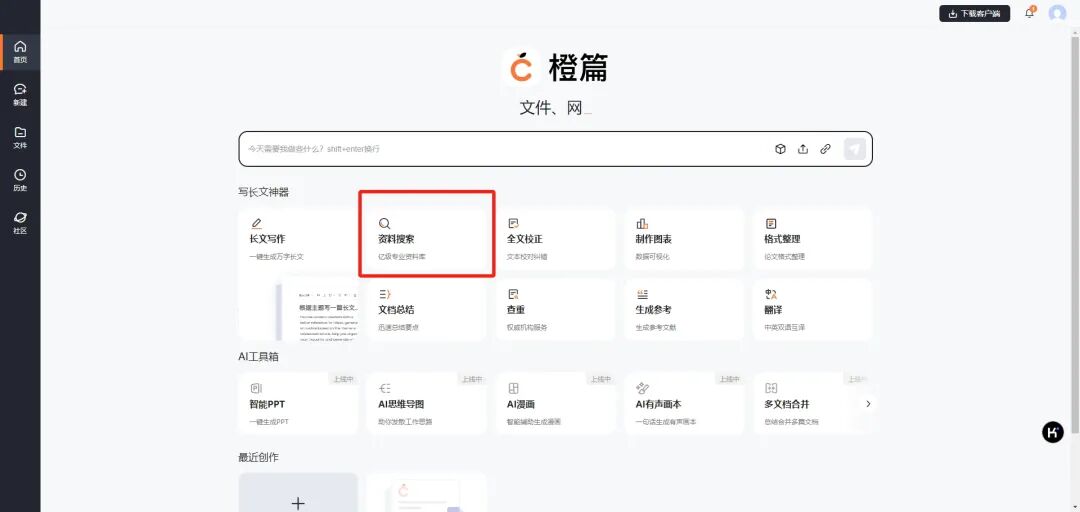This screenshot has height=512, width=1080.
Task: Open the 生成参考 card
Action: point(684,309)
